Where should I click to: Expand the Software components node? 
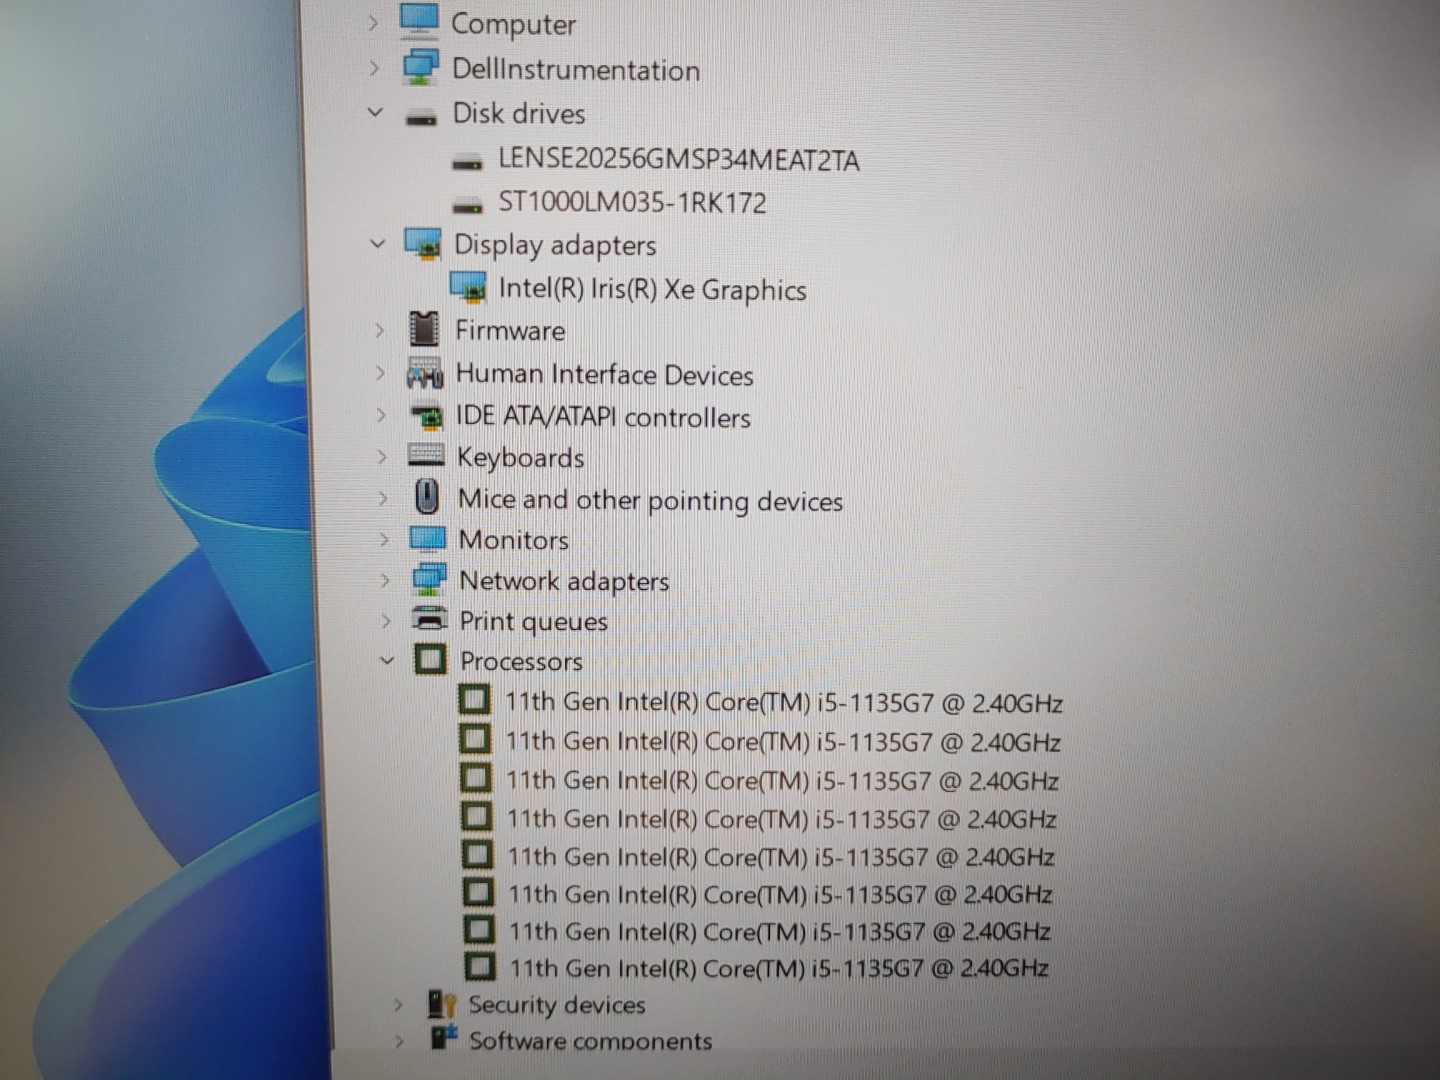(400, 1041)
